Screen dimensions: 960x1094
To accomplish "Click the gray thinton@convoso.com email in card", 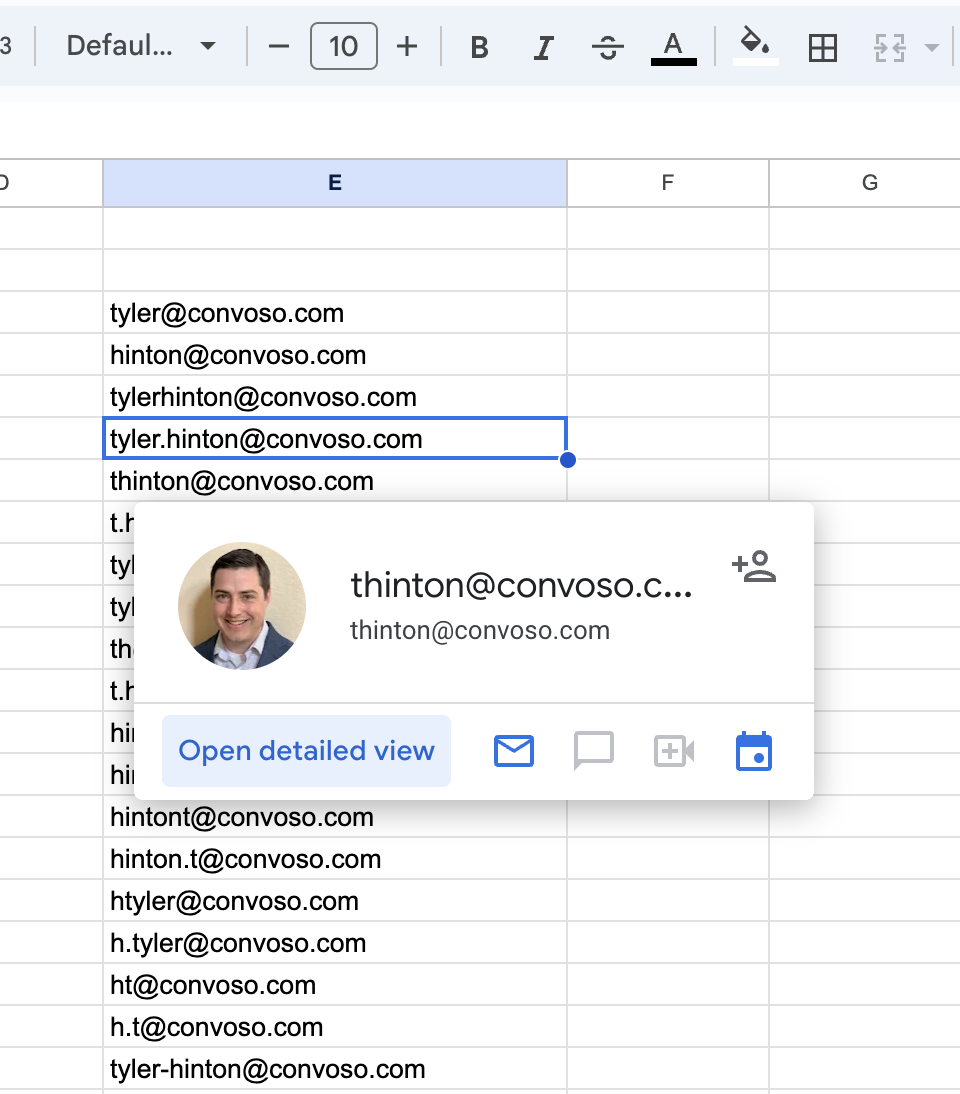I will tap(480, 631).
